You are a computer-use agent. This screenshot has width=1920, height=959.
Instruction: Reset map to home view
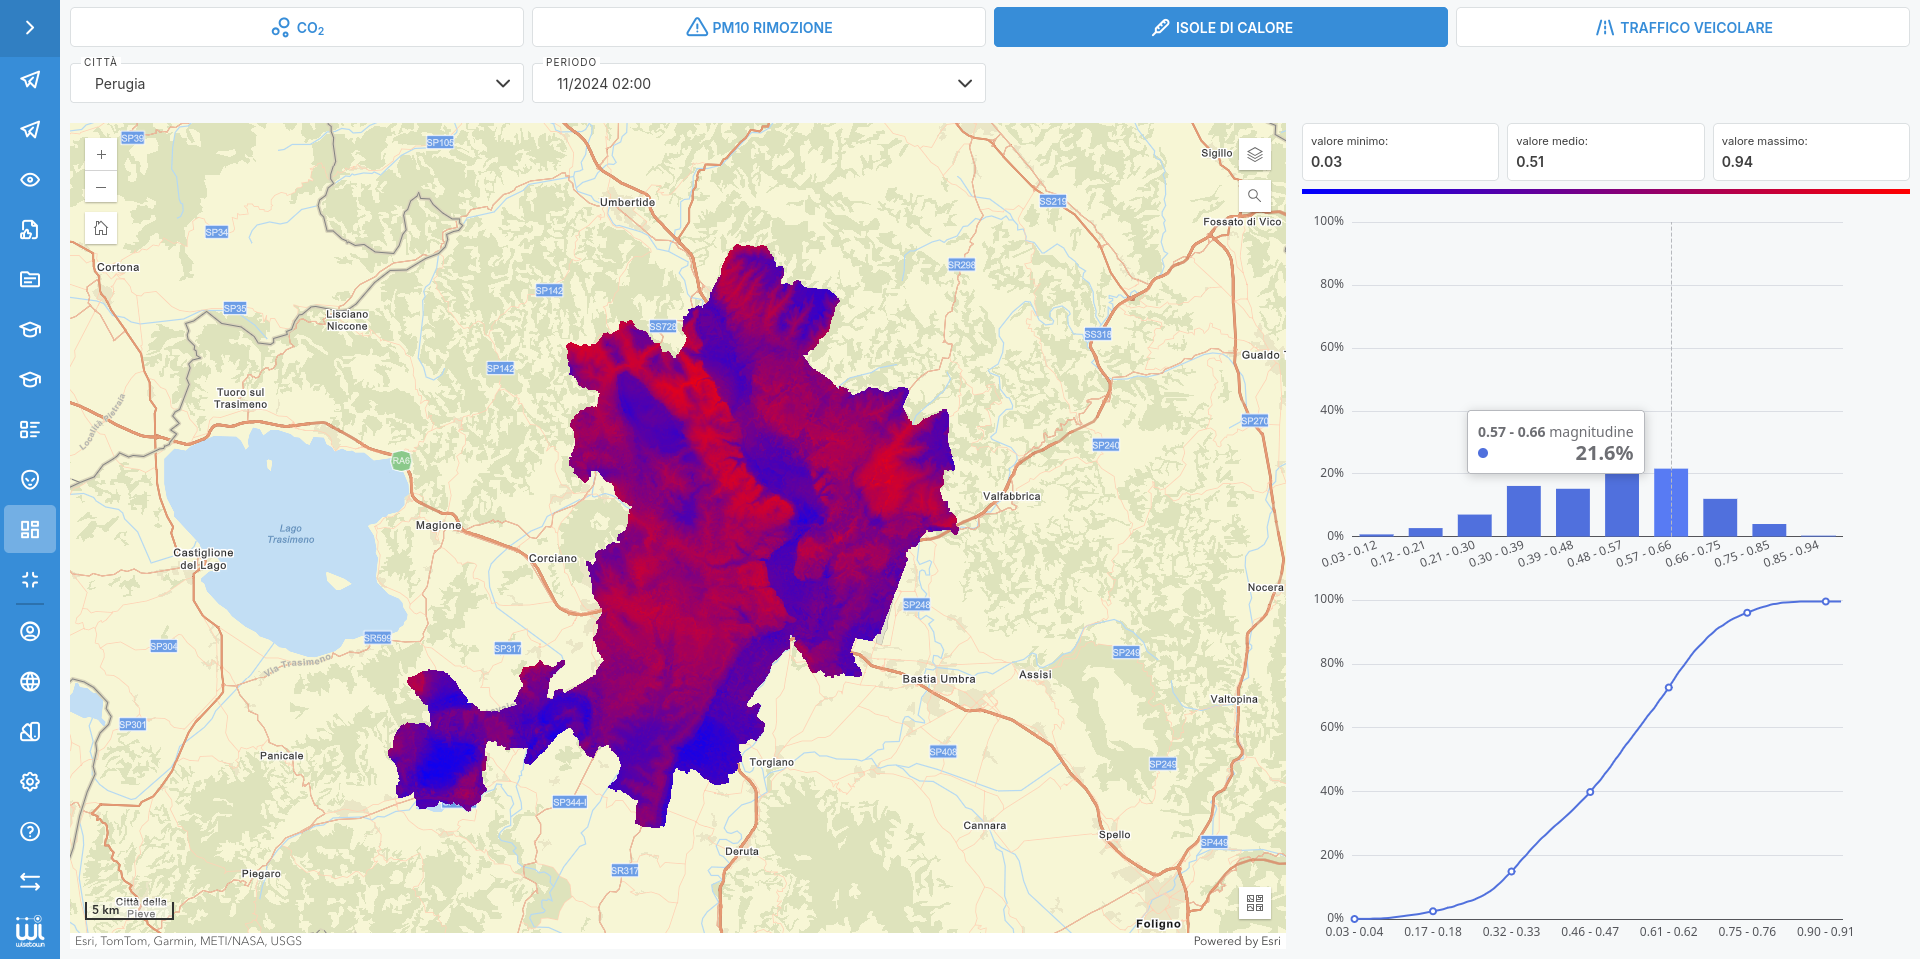101,228
